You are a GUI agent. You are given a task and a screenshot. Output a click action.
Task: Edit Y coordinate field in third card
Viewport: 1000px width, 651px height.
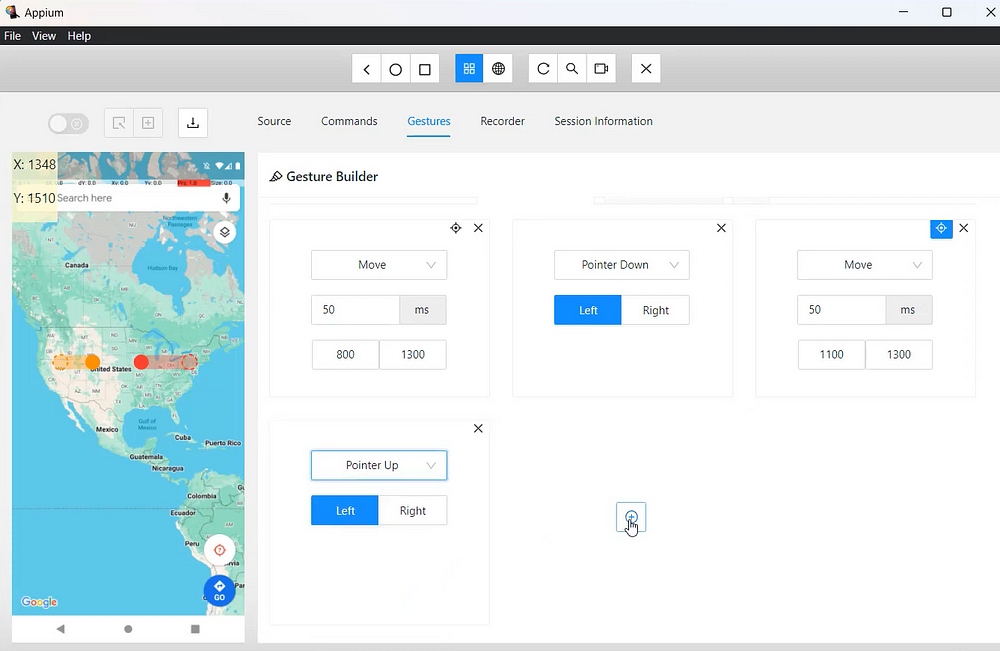pyautogui.click(x=899, y=355)
